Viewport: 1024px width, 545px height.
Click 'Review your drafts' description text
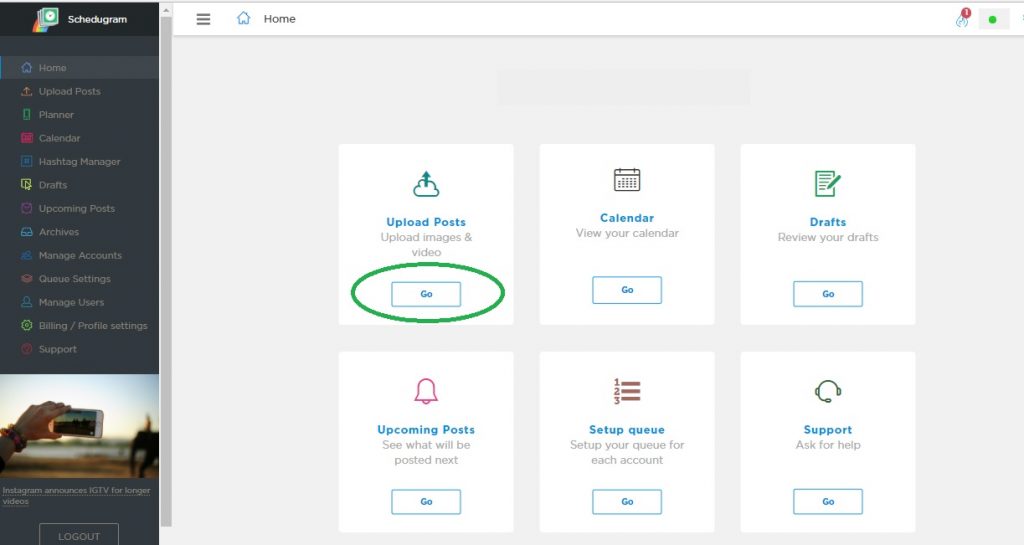[x=827, y=237]
